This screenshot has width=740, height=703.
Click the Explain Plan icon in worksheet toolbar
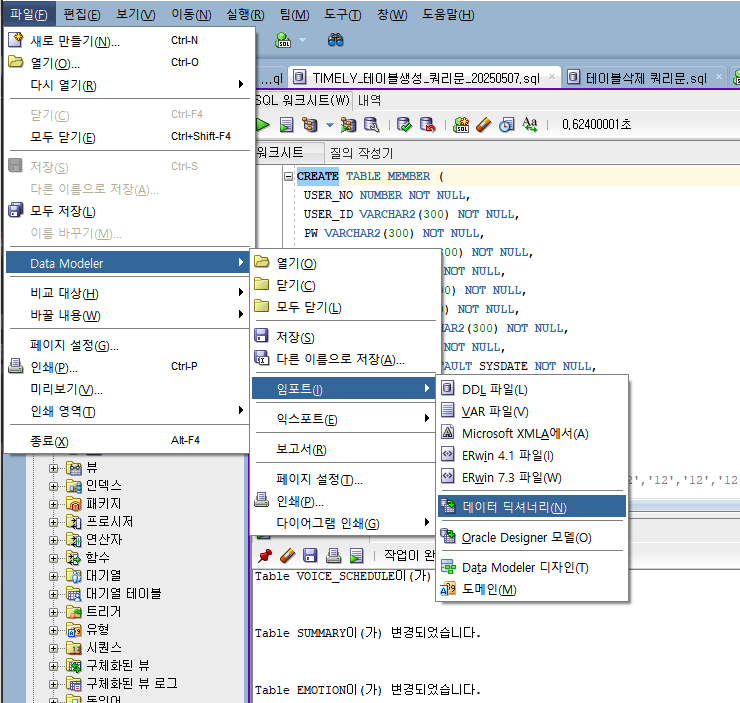point(310,125)
